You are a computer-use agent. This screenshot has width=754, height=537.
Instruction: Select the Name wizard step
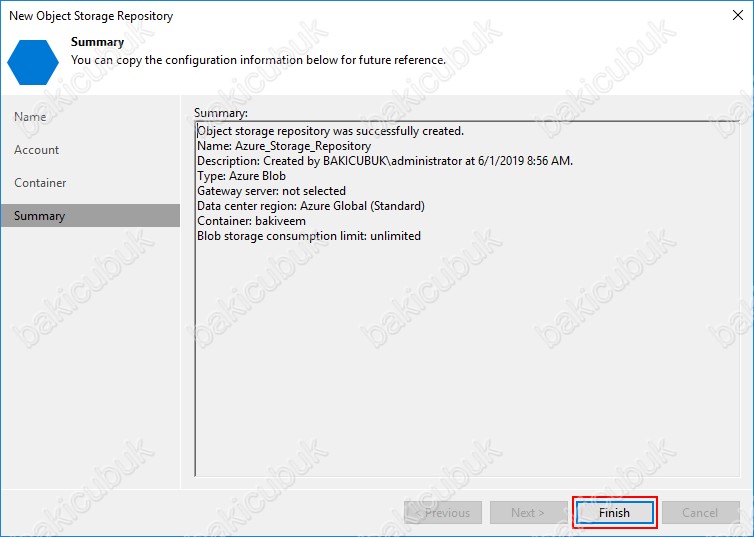point(30,117)
